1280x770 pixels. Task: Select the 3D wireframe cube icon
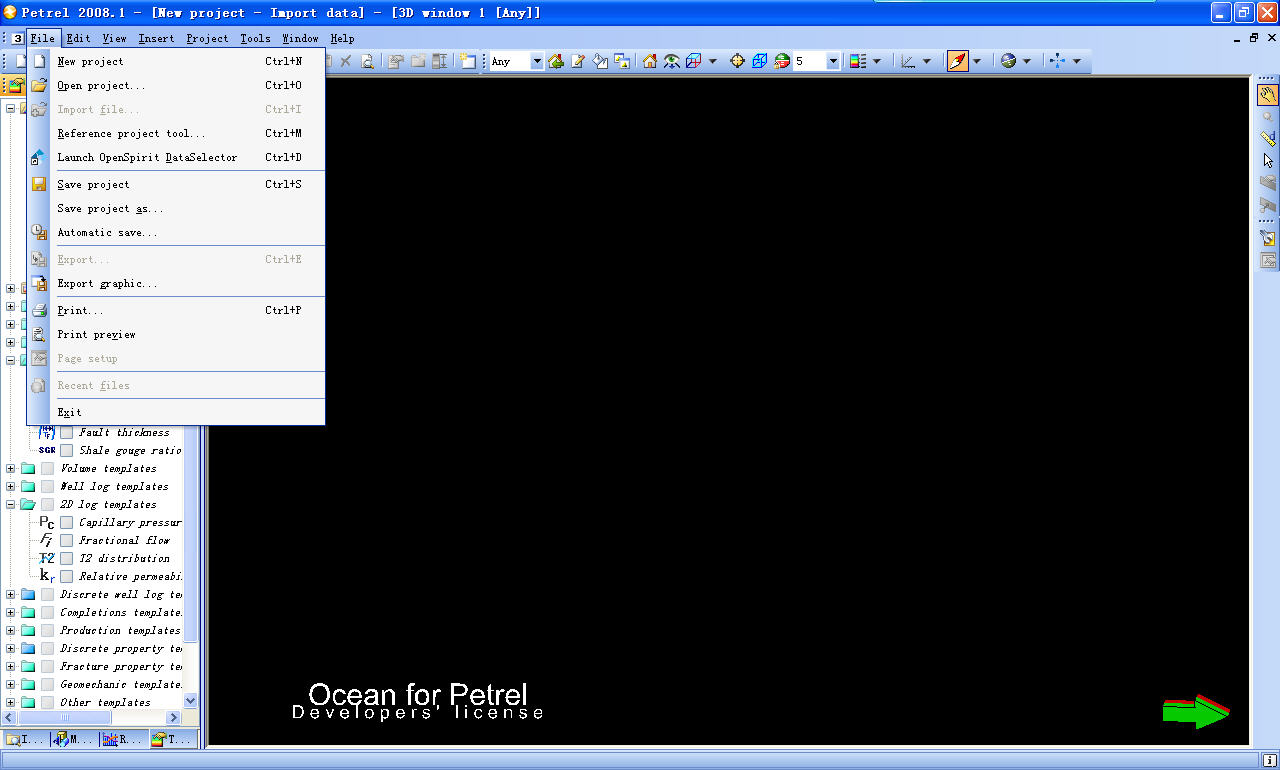(694, 61)
